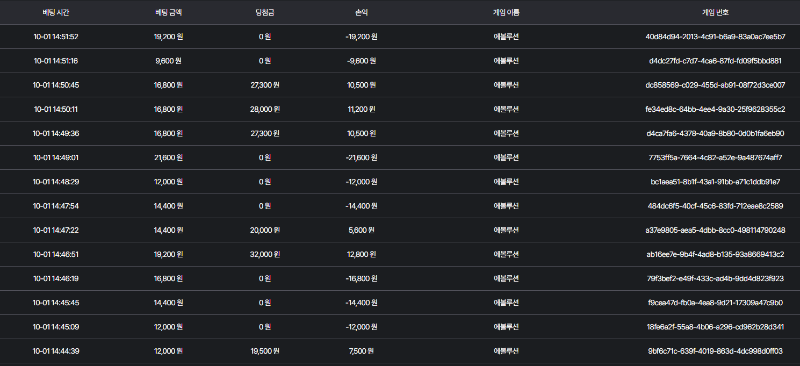Click the 게임 이름 column header
Image resolution: width=800 pixels, height=366 pixels.
(506, 12)
